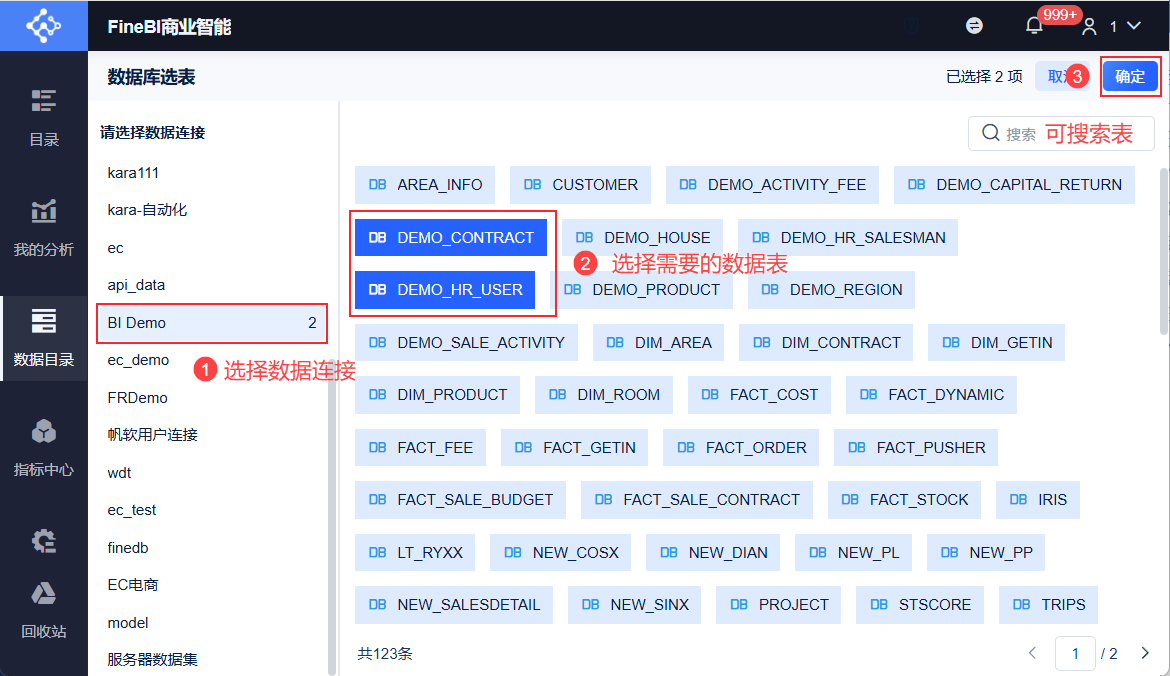Click the search magnifier icon

pyautogui.click(x=990, y=133)
